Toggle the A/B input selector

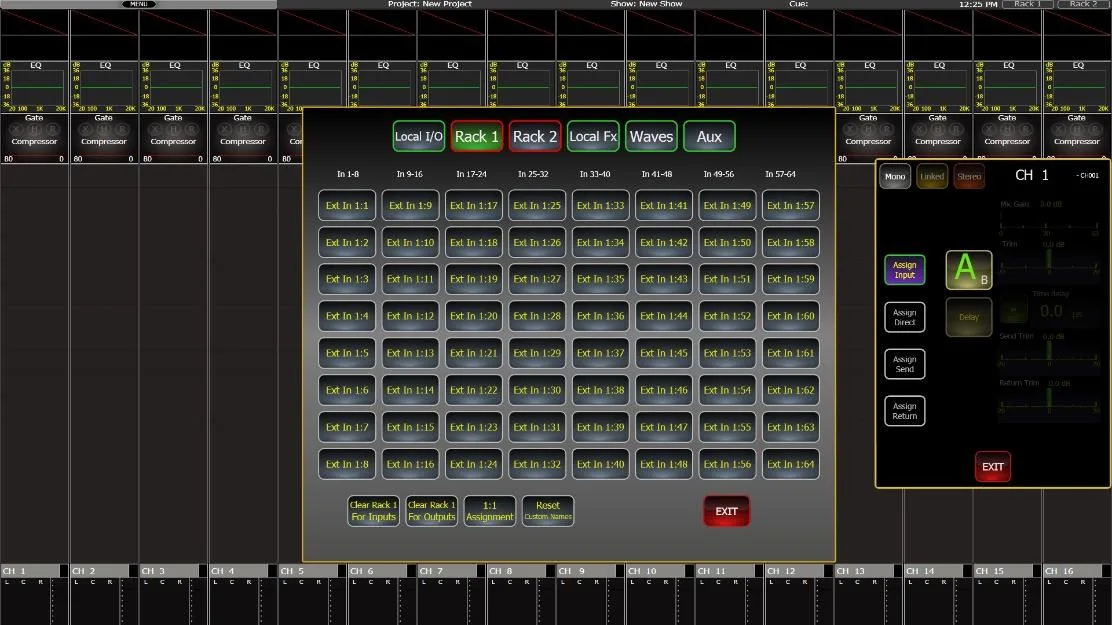(969, 270)
